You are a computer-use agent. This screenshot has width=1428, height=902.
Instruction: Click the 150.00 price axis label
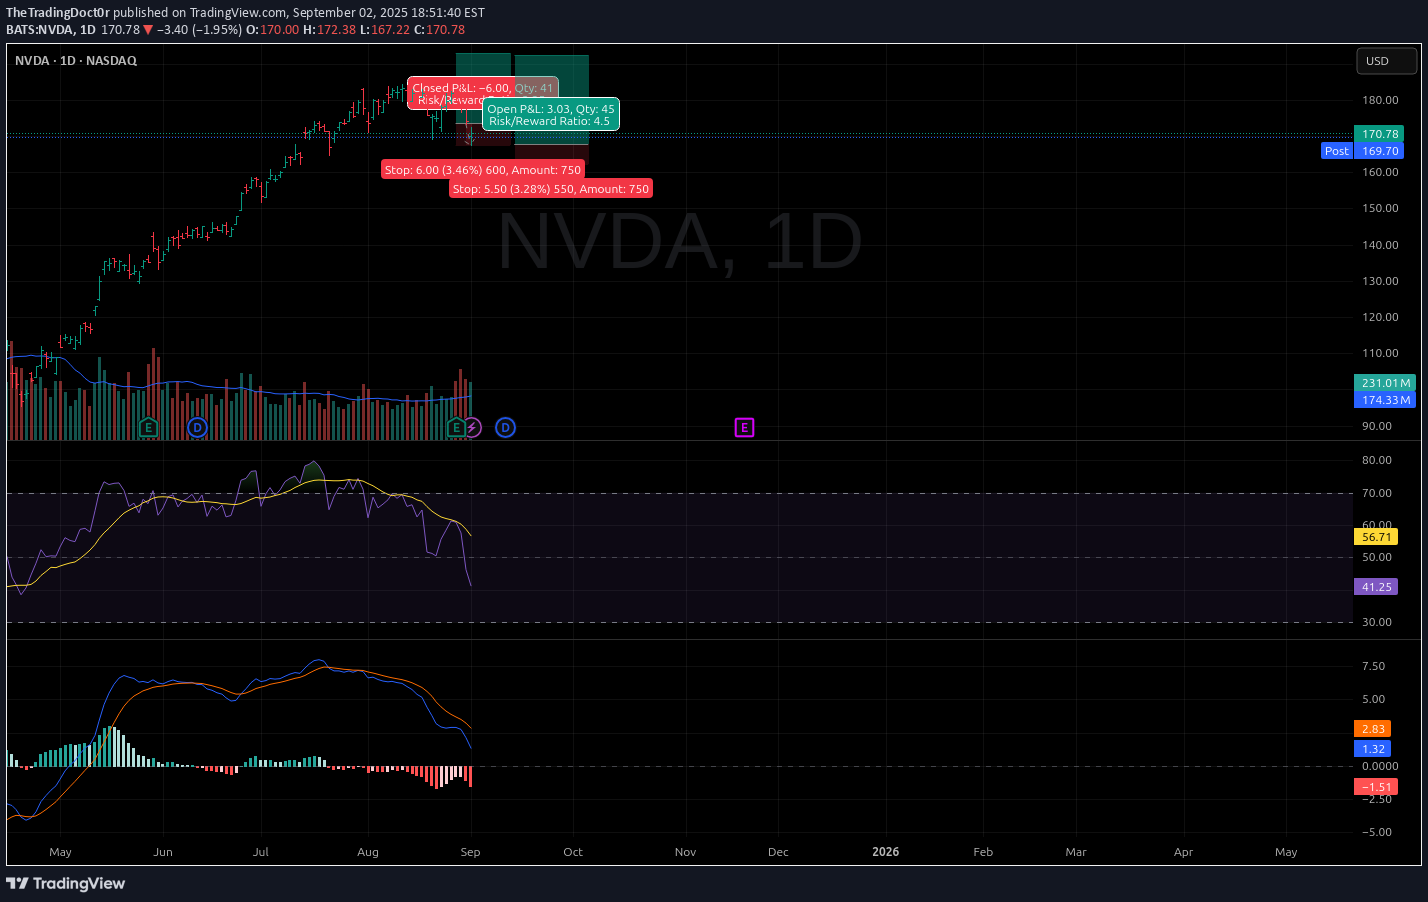(1380, 208)
